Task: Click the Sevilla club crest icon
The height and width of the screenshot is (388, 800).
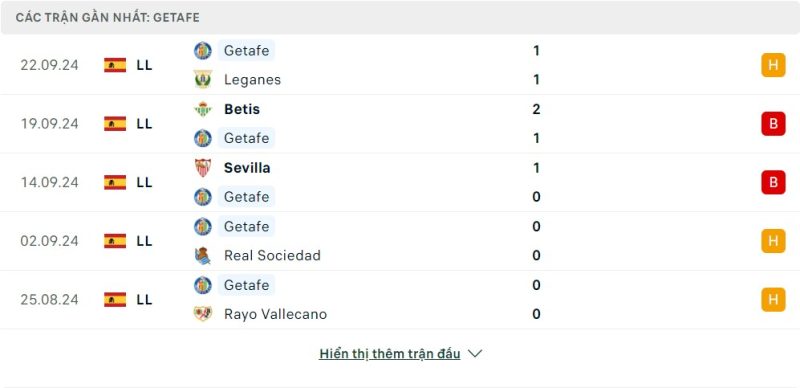Action: coord(203,167)
